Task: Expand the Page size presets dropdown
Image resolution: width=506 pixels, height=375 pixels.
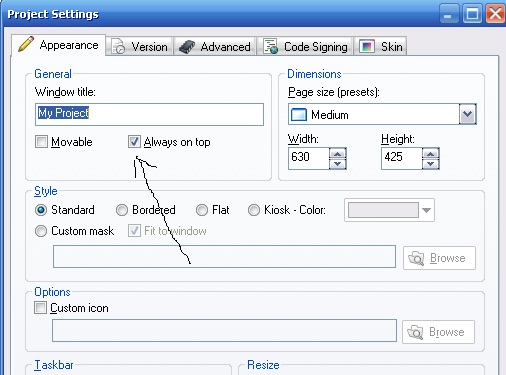Action: pyautogui.click(x=467, y=114)
